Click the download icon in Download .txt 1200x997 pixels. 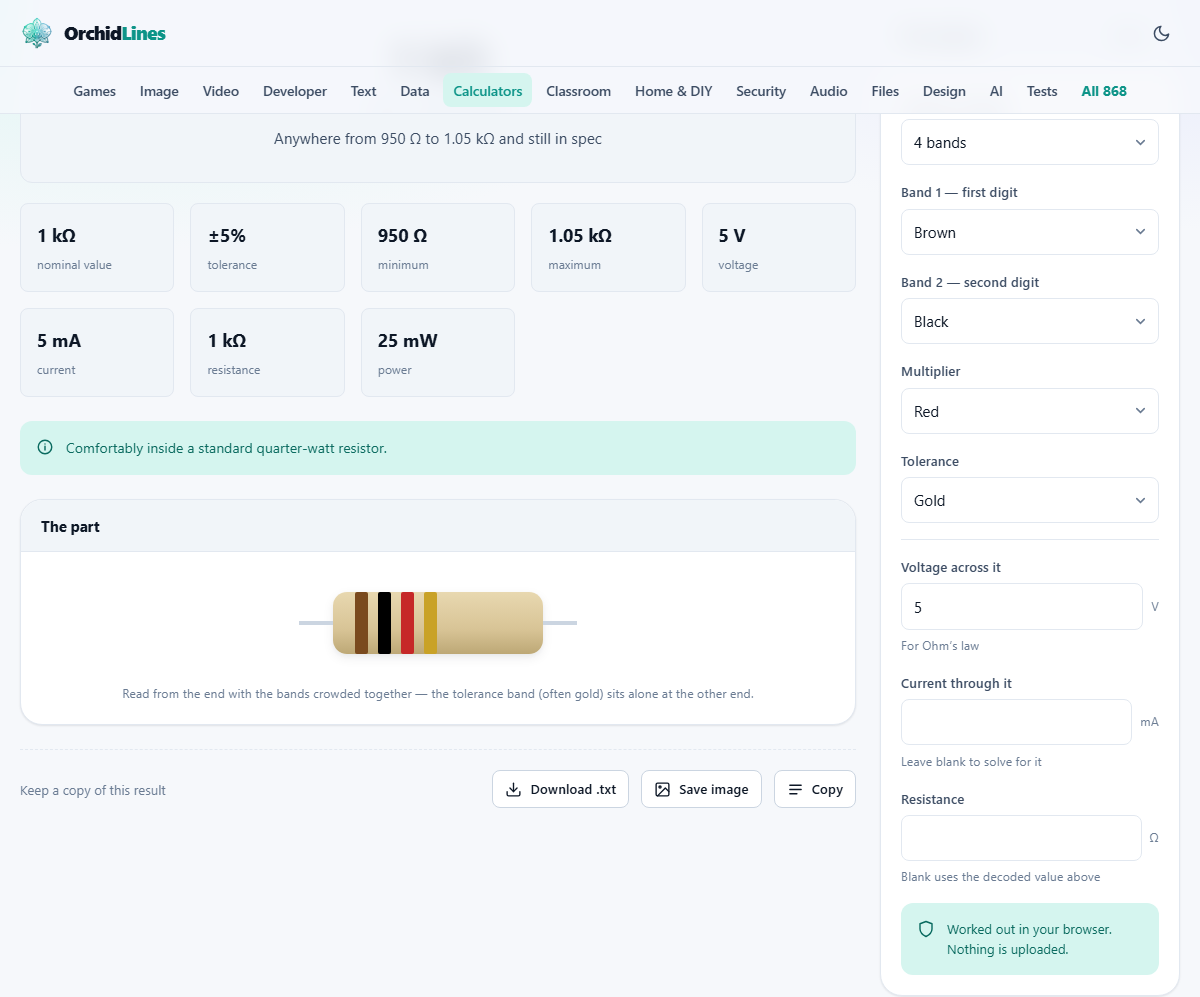coord(513,789)
